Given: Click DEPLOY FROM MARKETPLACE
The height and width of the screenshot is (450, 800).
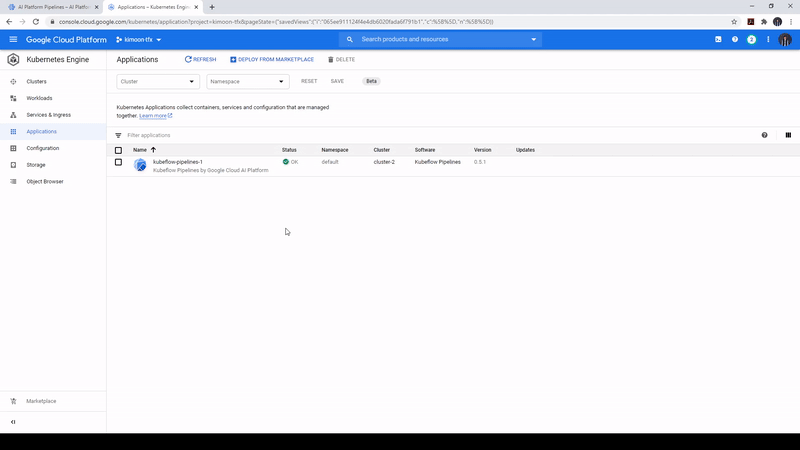Looking at the screenshot, I should (x=272, y=60).
